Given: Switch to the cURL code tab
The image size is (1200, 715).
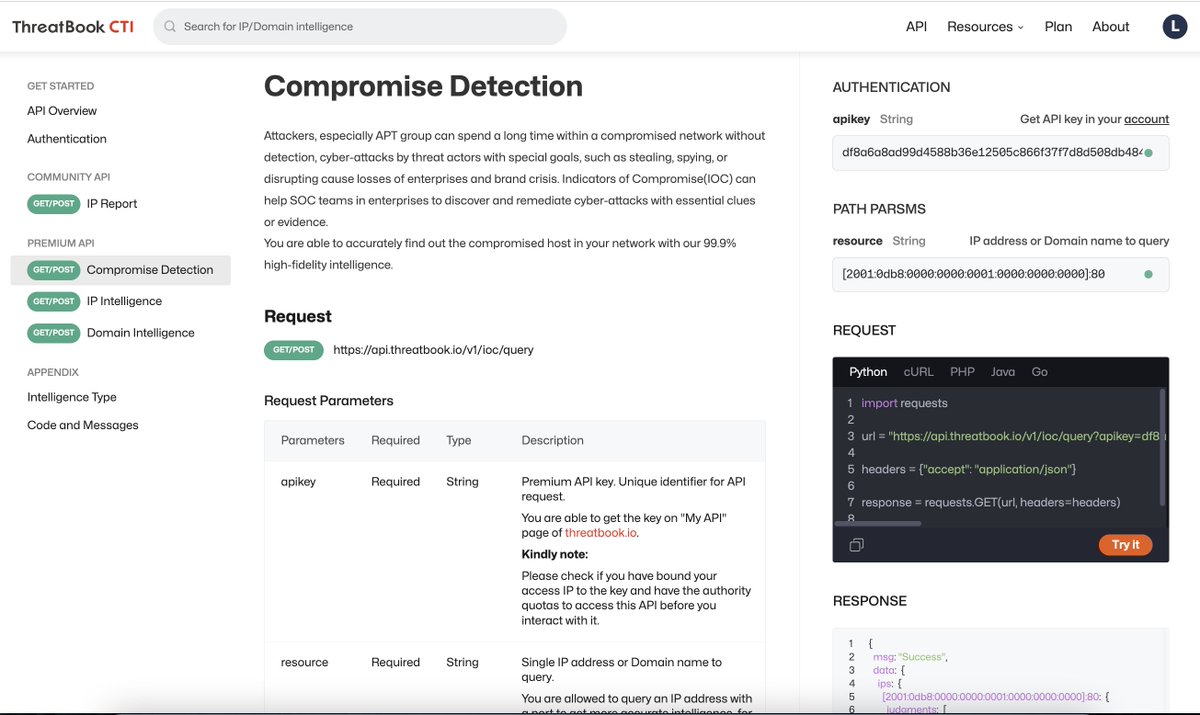Looking at the screenshot, I should pyautogui.click(x=918, y=371).
